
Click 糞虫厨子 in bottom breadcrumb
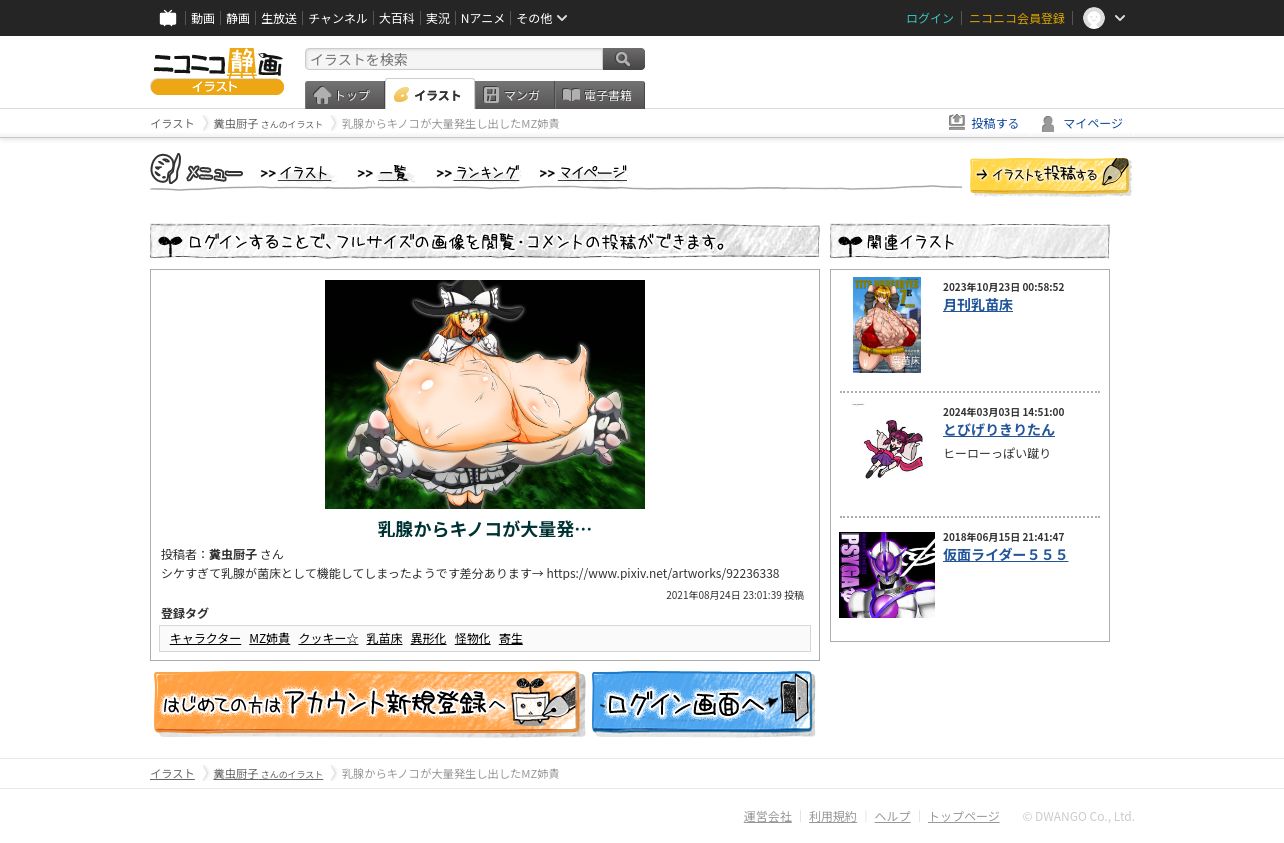[x=235, y=774]
